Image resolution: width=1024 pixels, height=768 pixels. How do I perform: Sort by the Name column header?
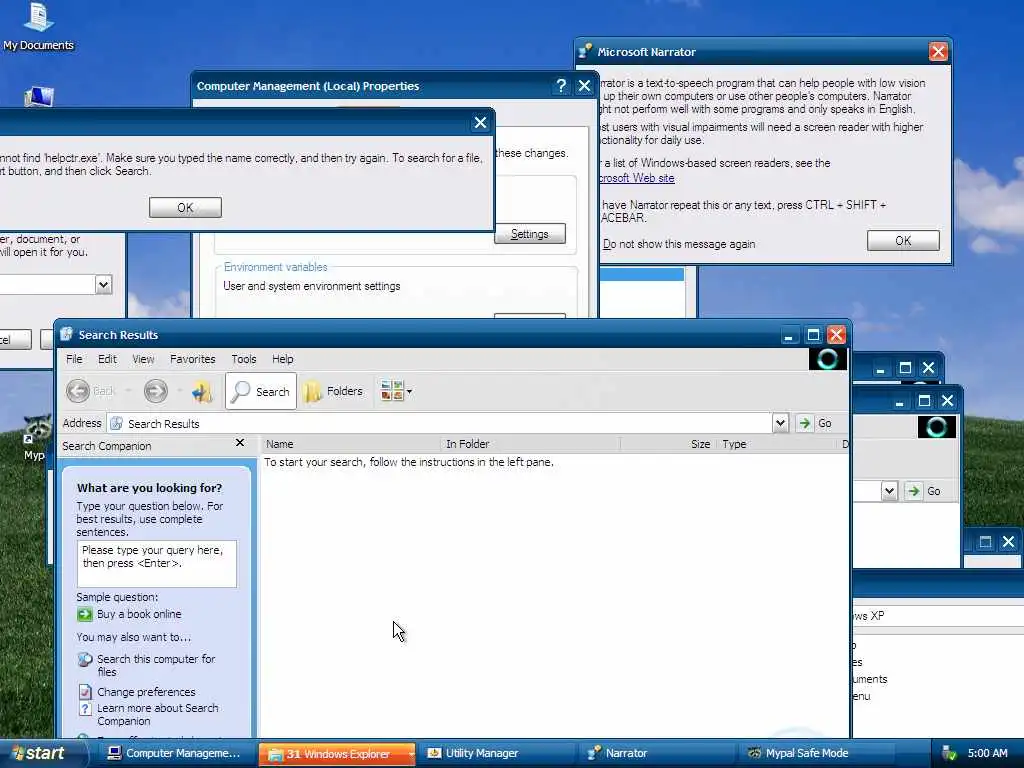pyautogui.click(x=351, y=444)
